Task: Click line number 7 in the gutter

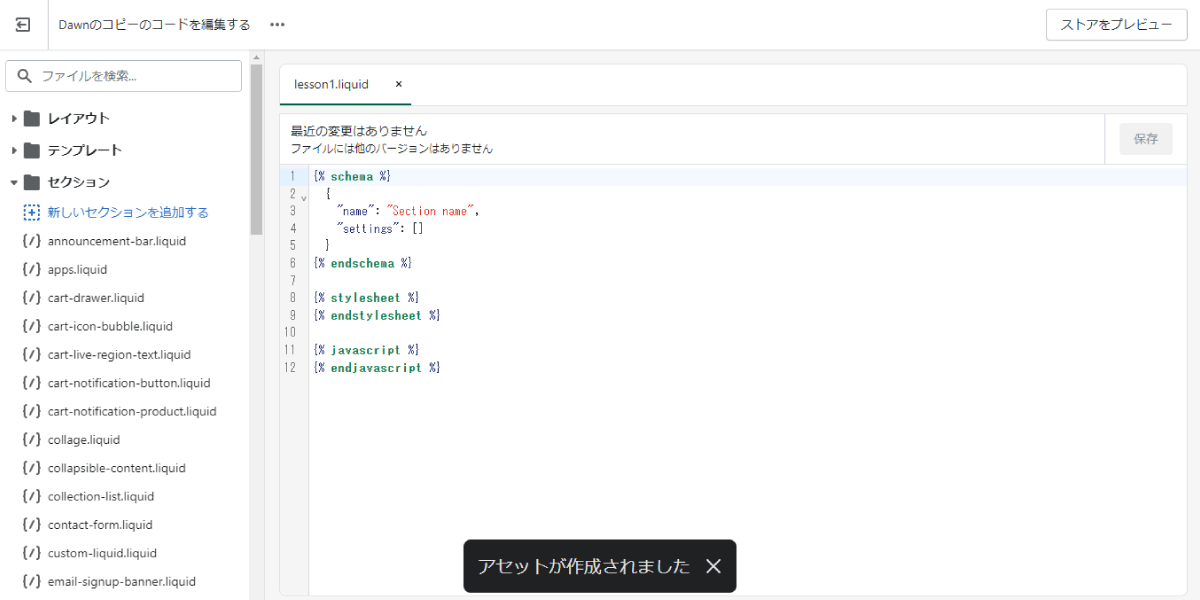Action: pos(292,280)
